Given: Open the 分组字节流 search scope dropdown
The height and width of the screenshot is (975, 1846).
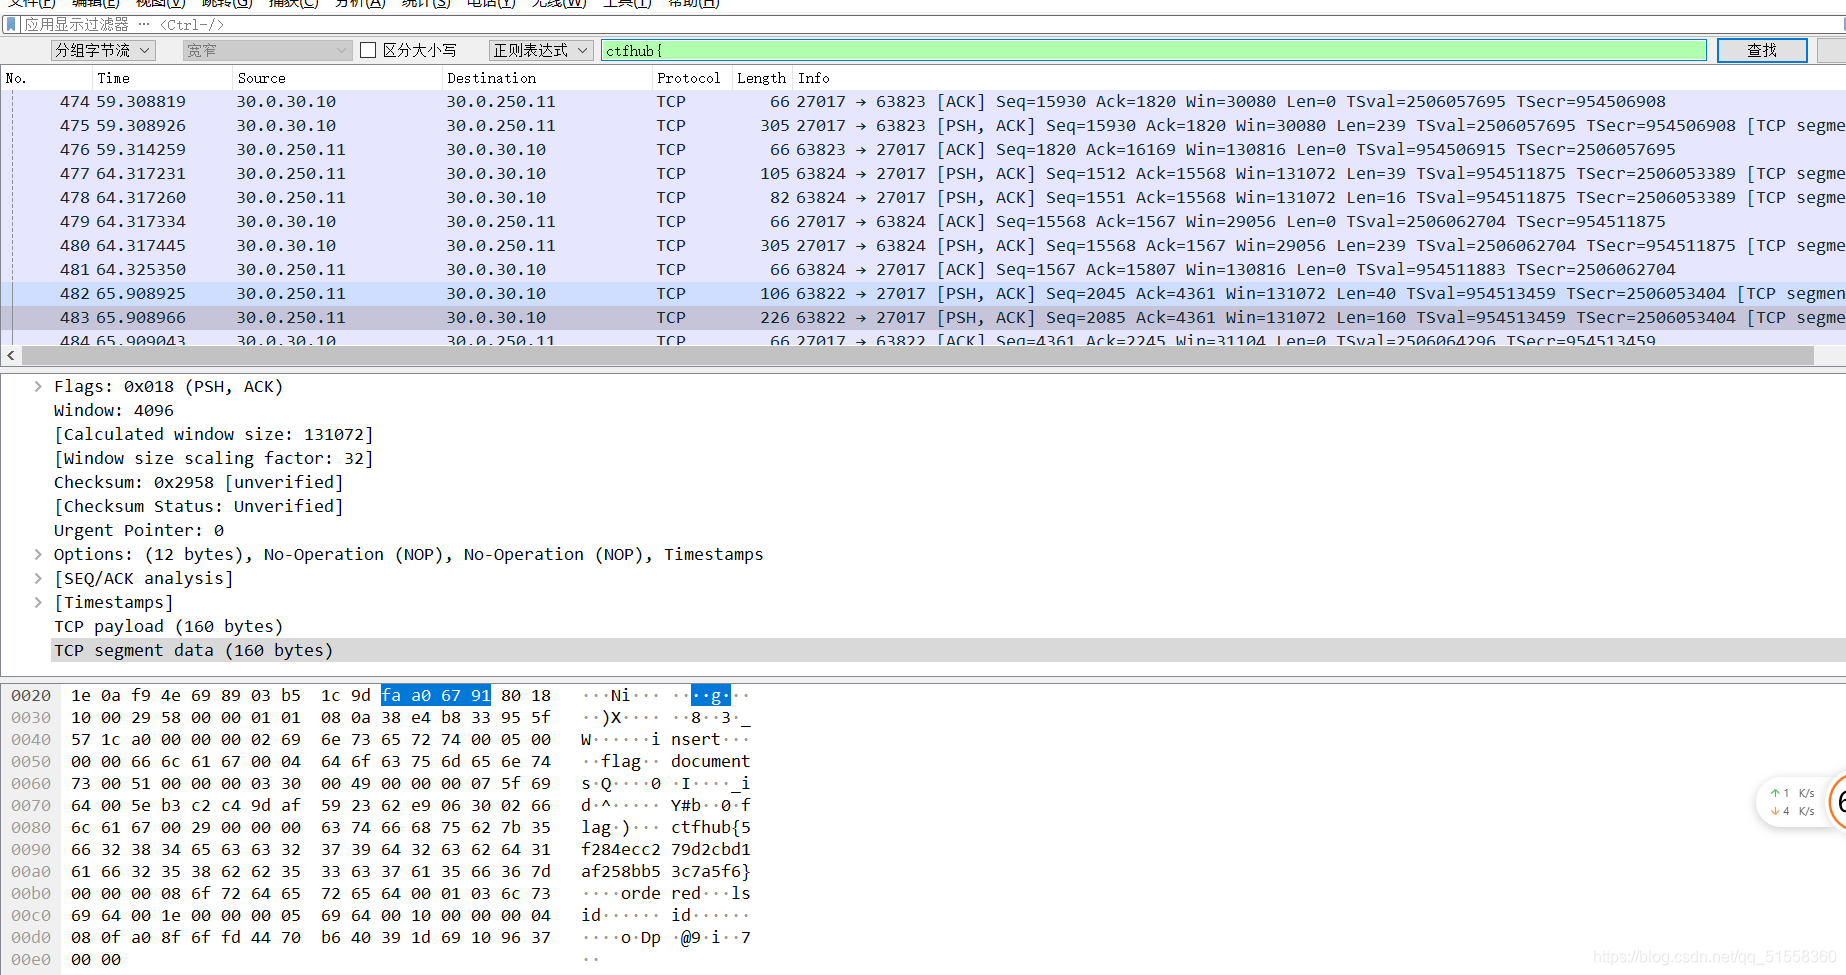Looking at the screenshot, I should (103, 50).
